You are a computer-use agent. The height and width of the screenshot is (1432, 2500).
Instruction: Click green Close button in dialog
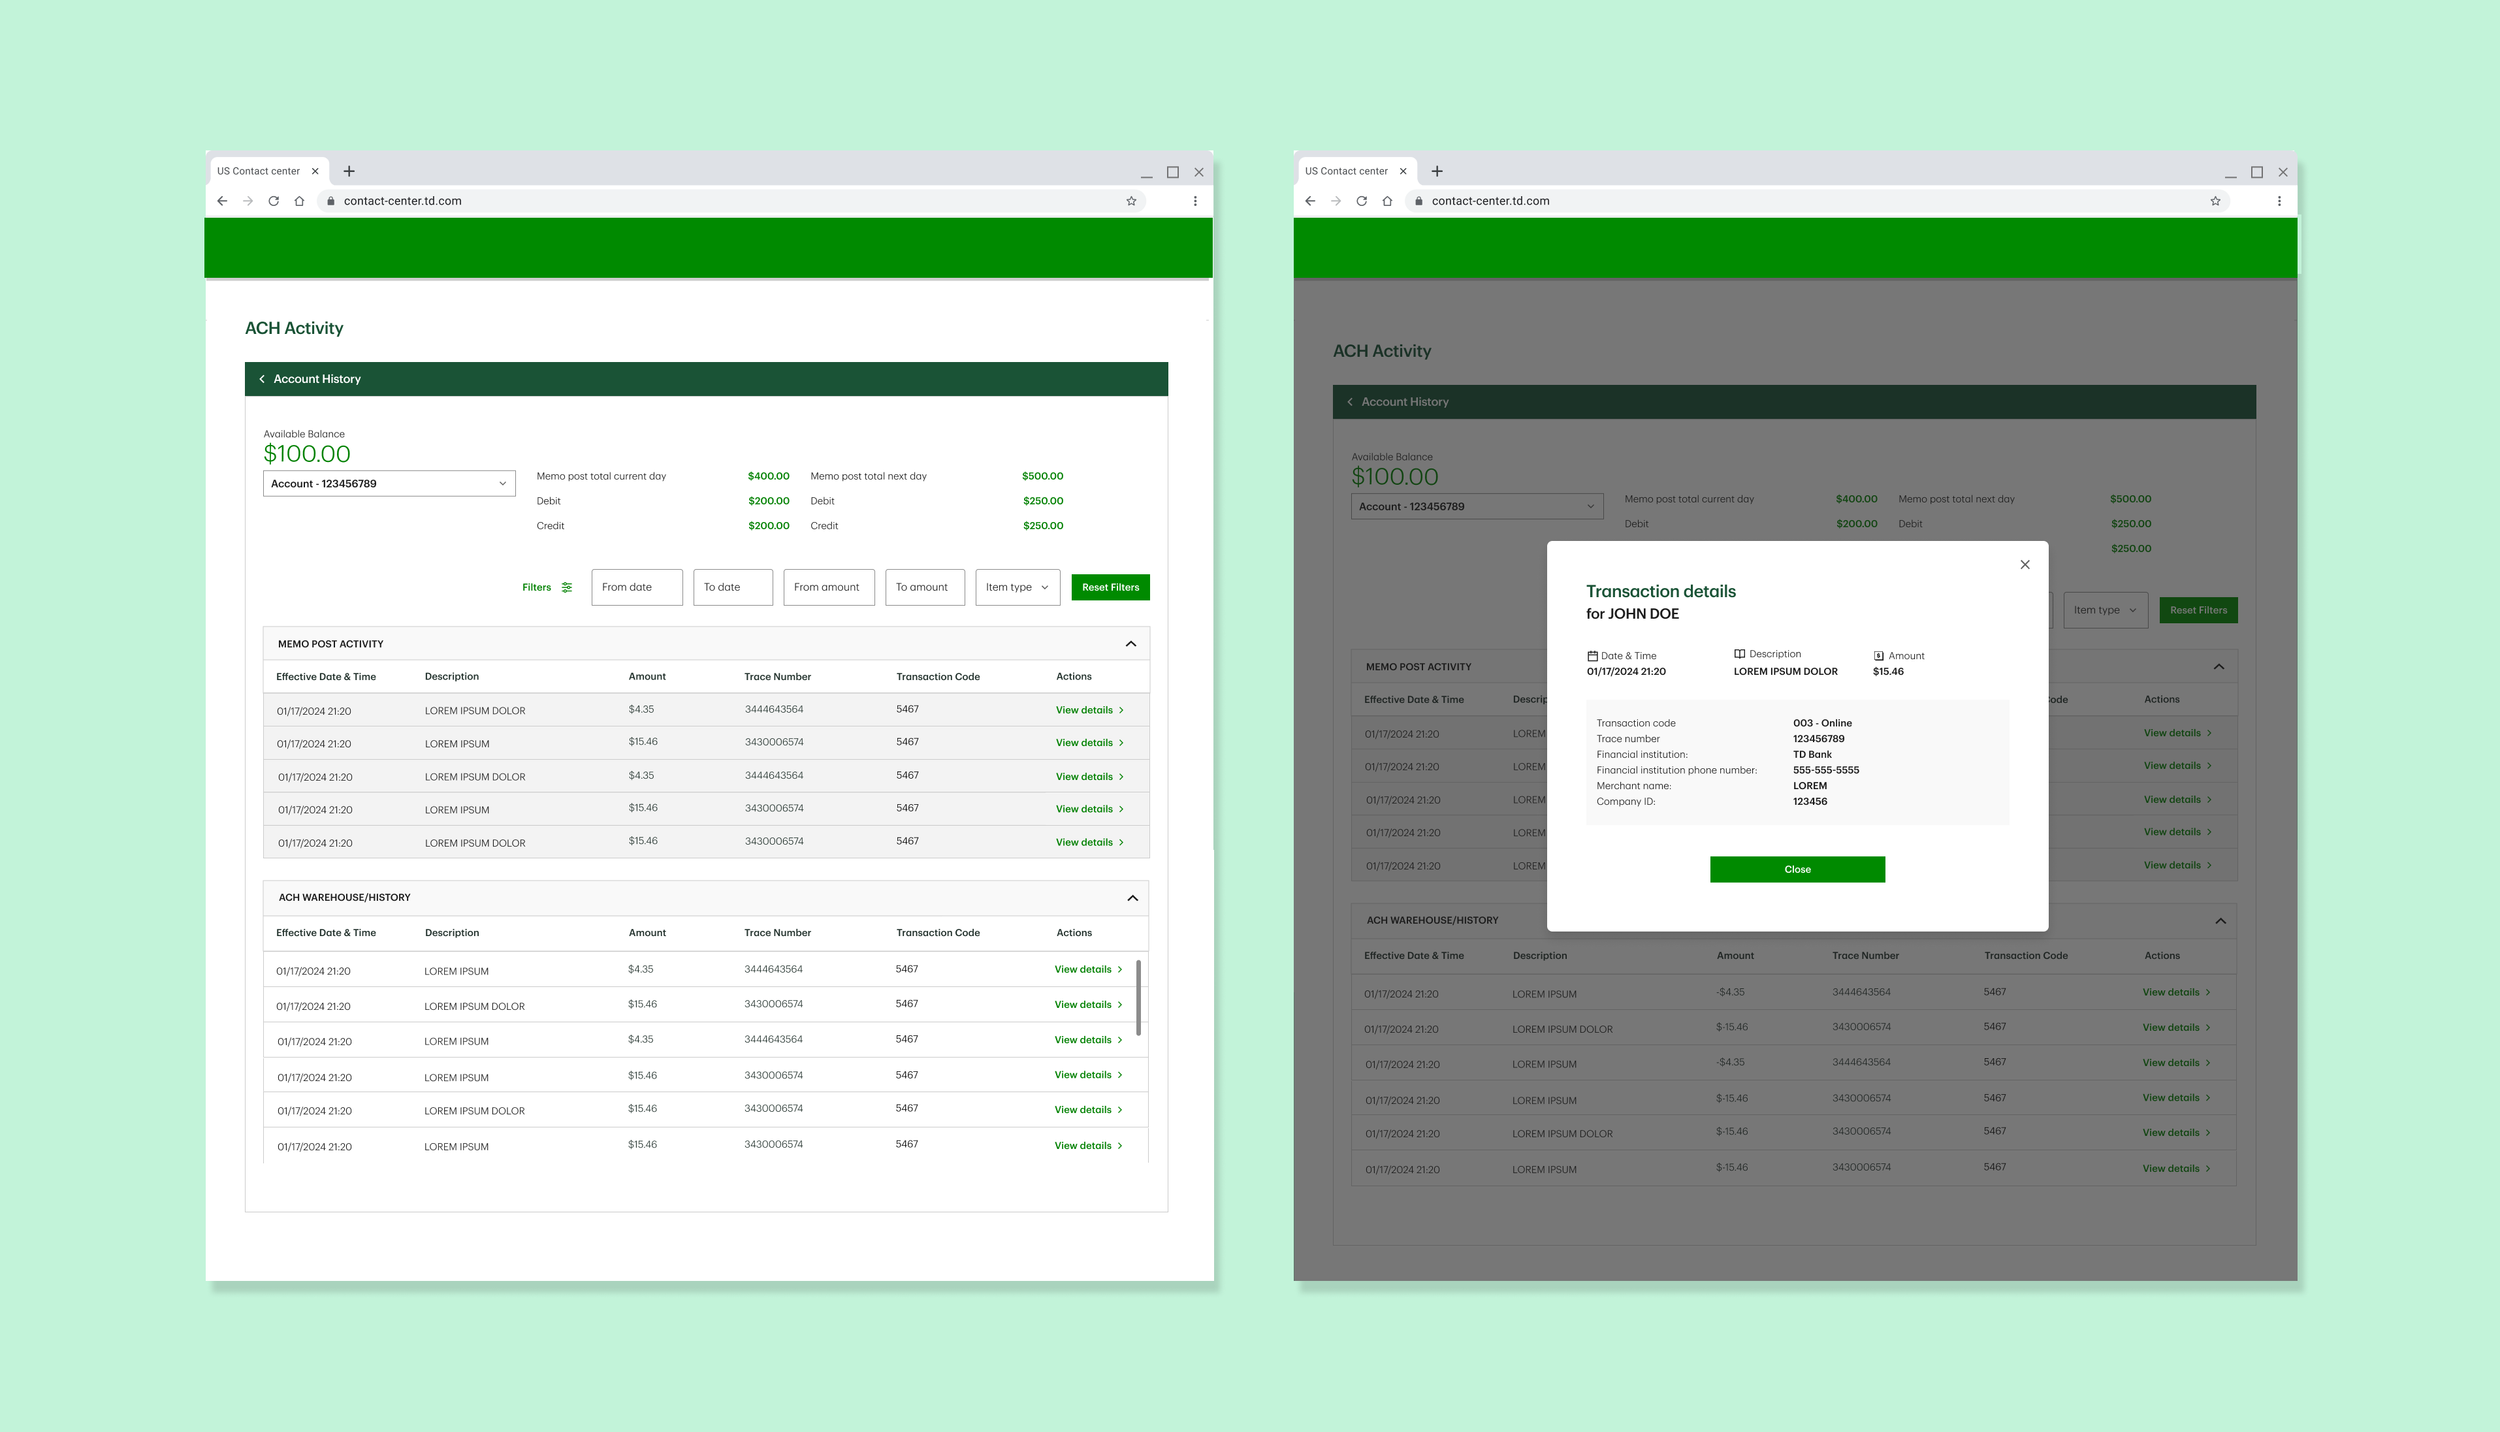[1797, 869]
